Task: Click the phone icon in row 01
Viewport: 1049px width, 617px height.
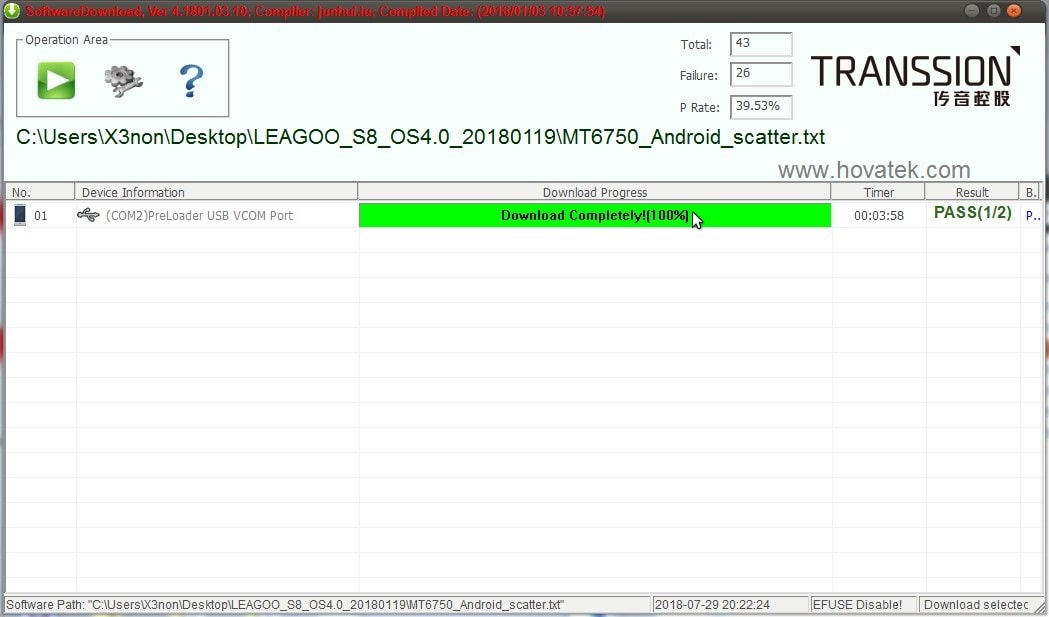Action: point(20,215)
